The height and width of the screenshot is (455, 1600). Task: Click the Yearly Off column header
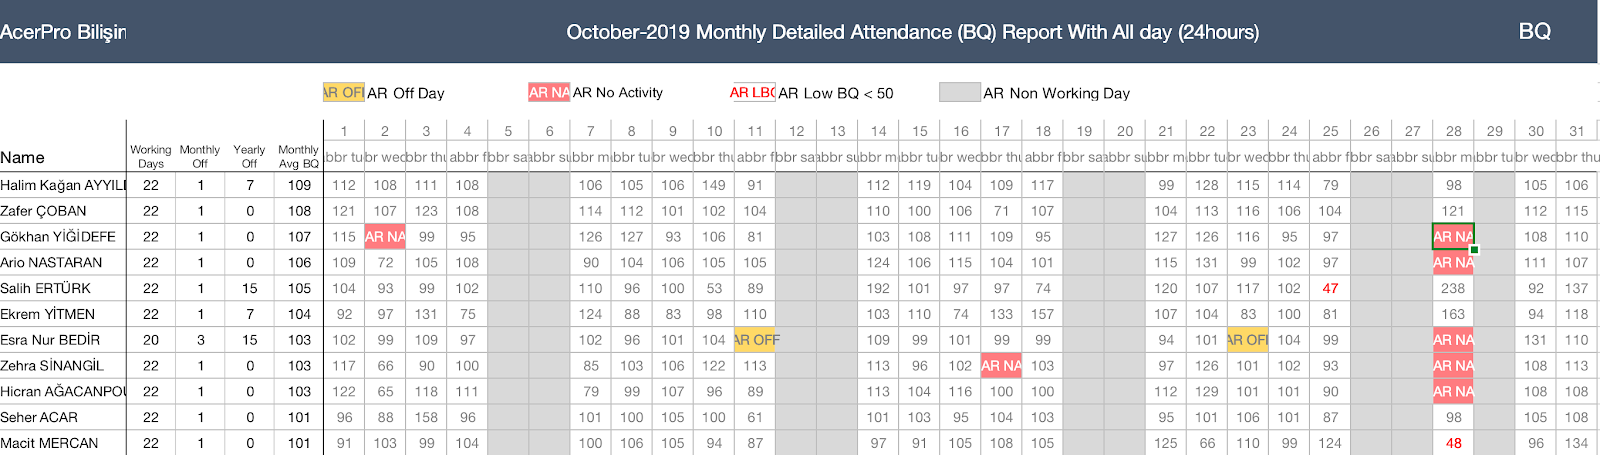click(x=249, y=156)
